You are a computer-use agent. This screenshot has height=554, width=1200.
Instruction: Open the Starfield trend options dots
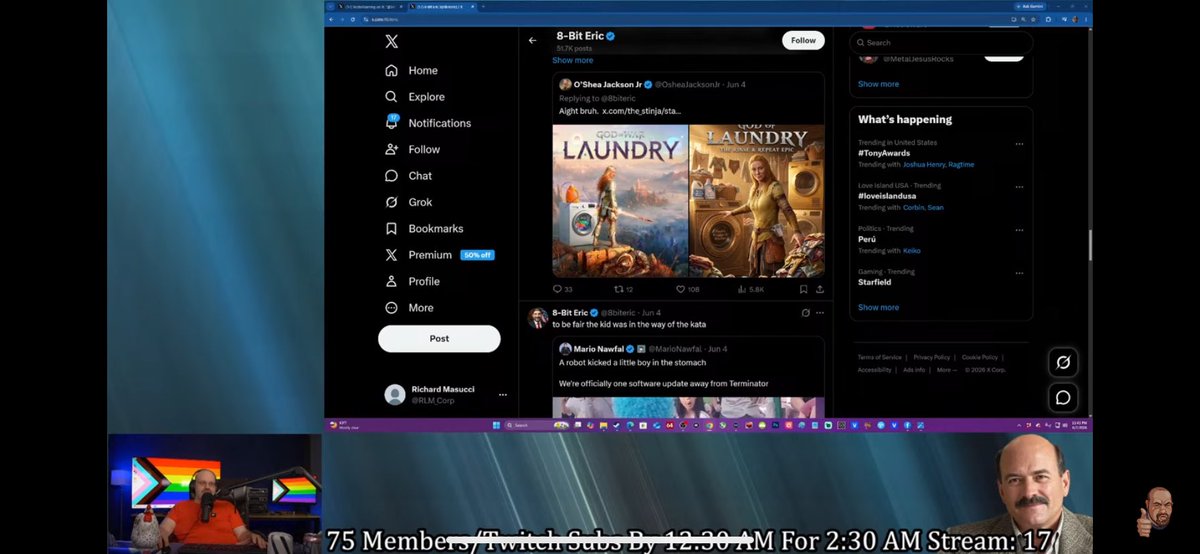point(1019,272)
